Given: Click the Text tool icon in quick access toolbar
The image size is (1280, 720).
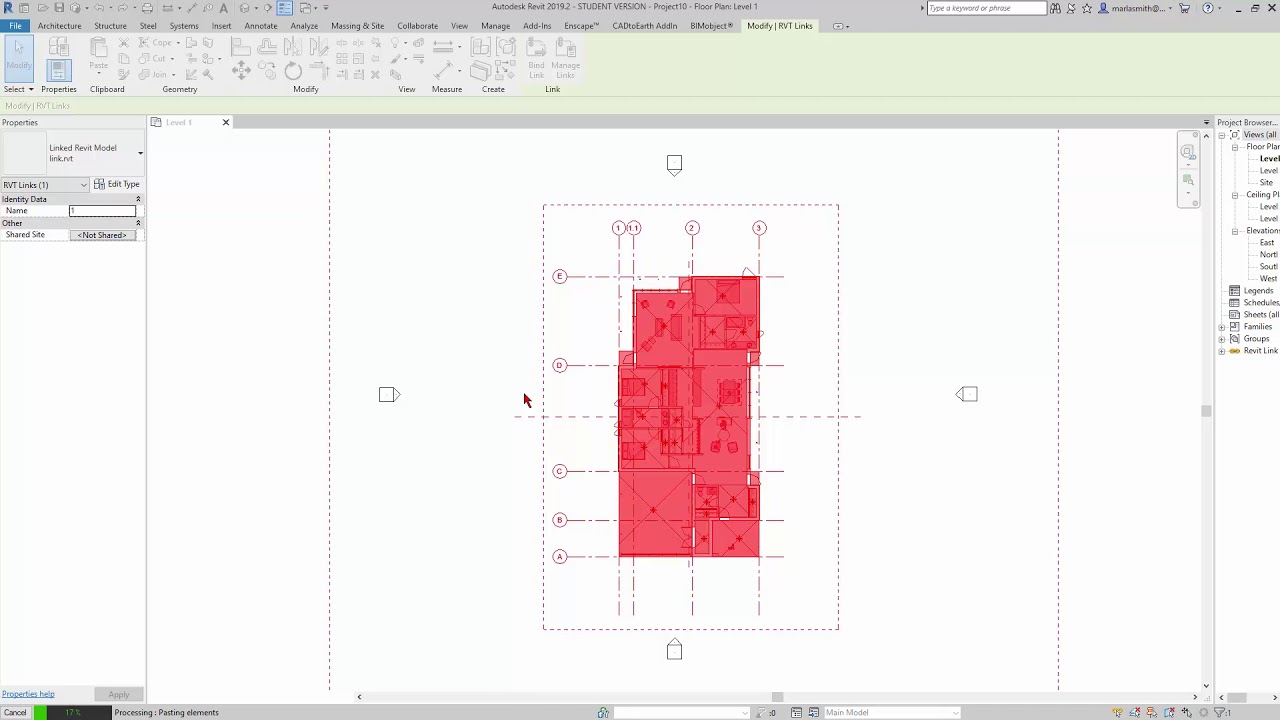Looking at the screenshot, I should [224, 8].
